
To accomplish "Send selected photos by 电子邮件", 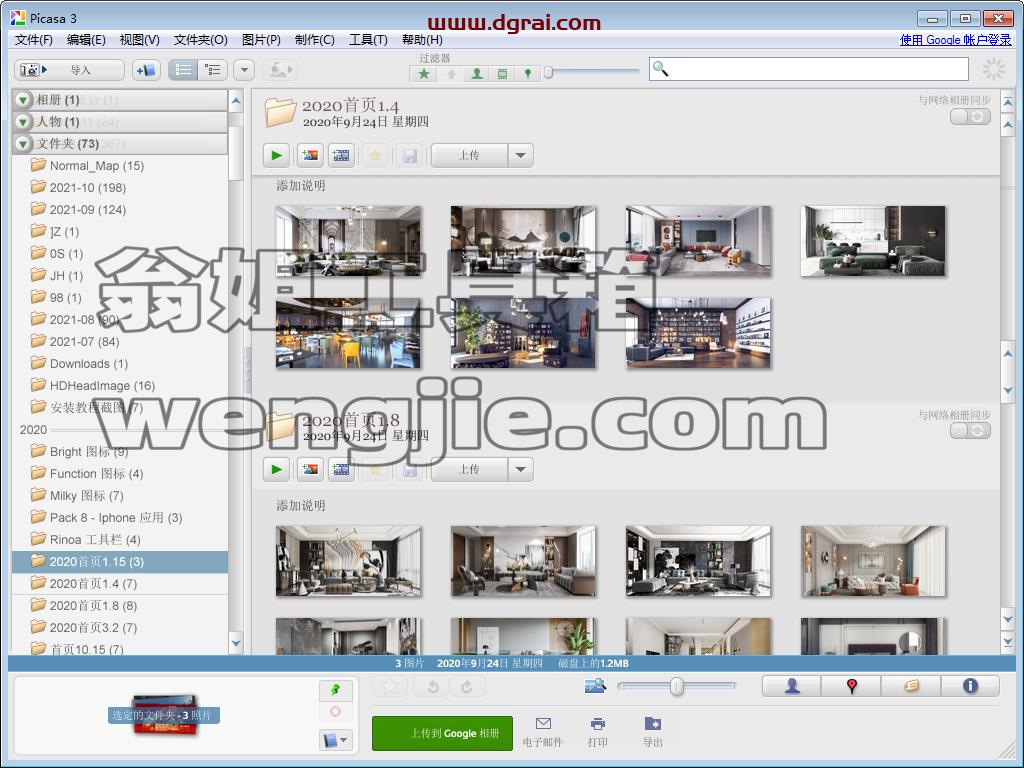I will [543, 732].
